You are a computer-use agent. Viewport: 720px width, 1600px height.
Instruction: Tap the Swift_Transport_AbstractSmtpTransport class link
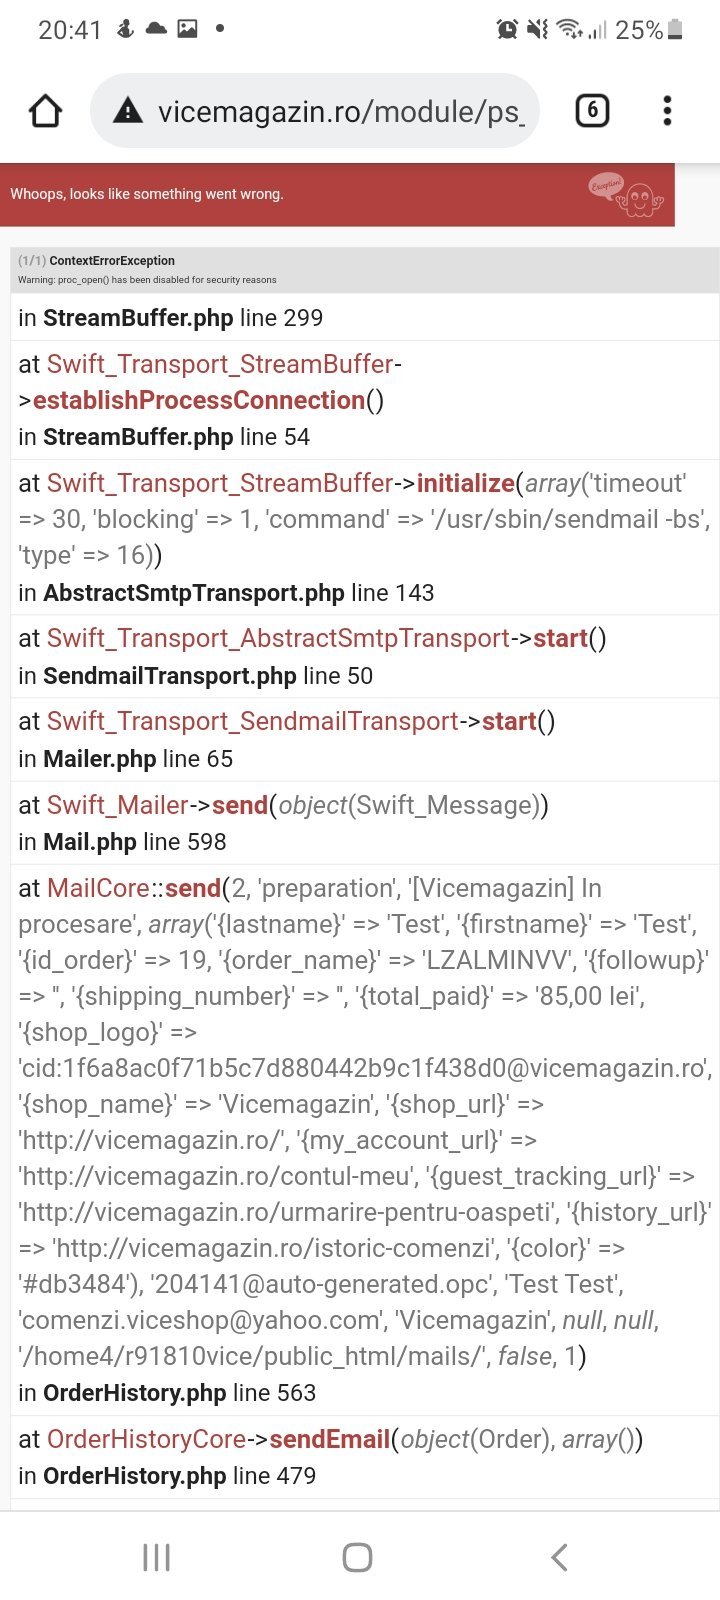(x=278, y=639)
